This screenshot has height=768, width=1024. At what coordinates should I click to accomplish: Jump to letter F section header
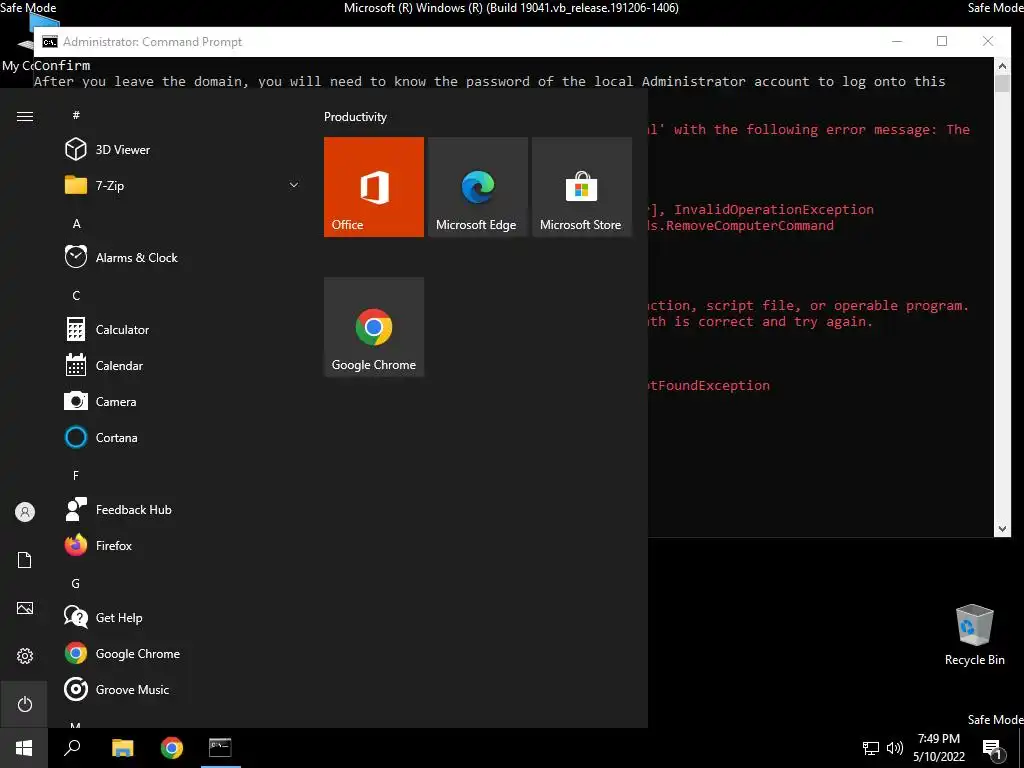click(x=76, y=475)
